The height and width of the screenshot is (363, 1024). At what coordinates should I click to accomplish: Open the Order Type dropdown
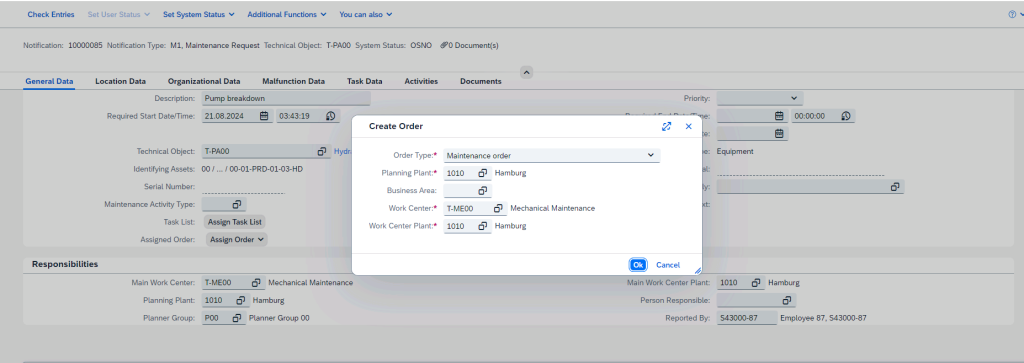[x=650, y=155]
